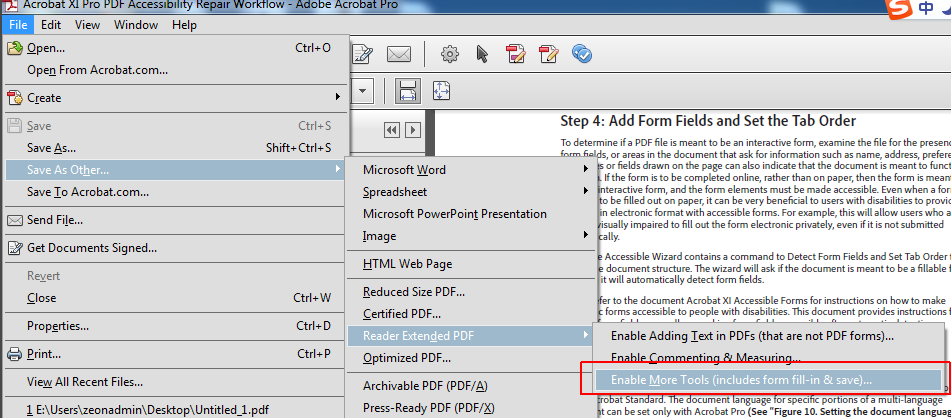Choose Archivable PDF (PDF/A)
The height and width of the screenshot is (418, 951).
(471, 386)
